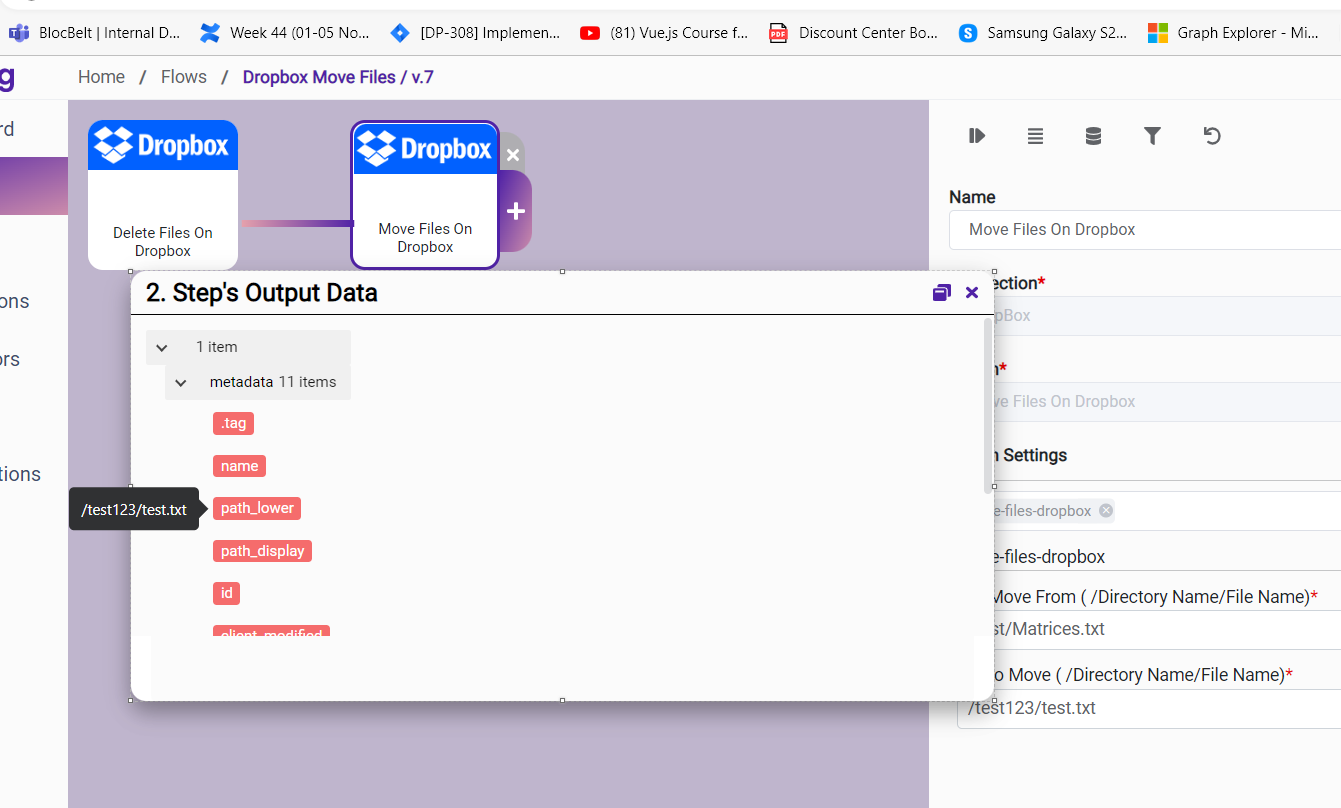Open the Graph Explorer bookmark
This screenshot has height=808, width=1341.
1234,33
